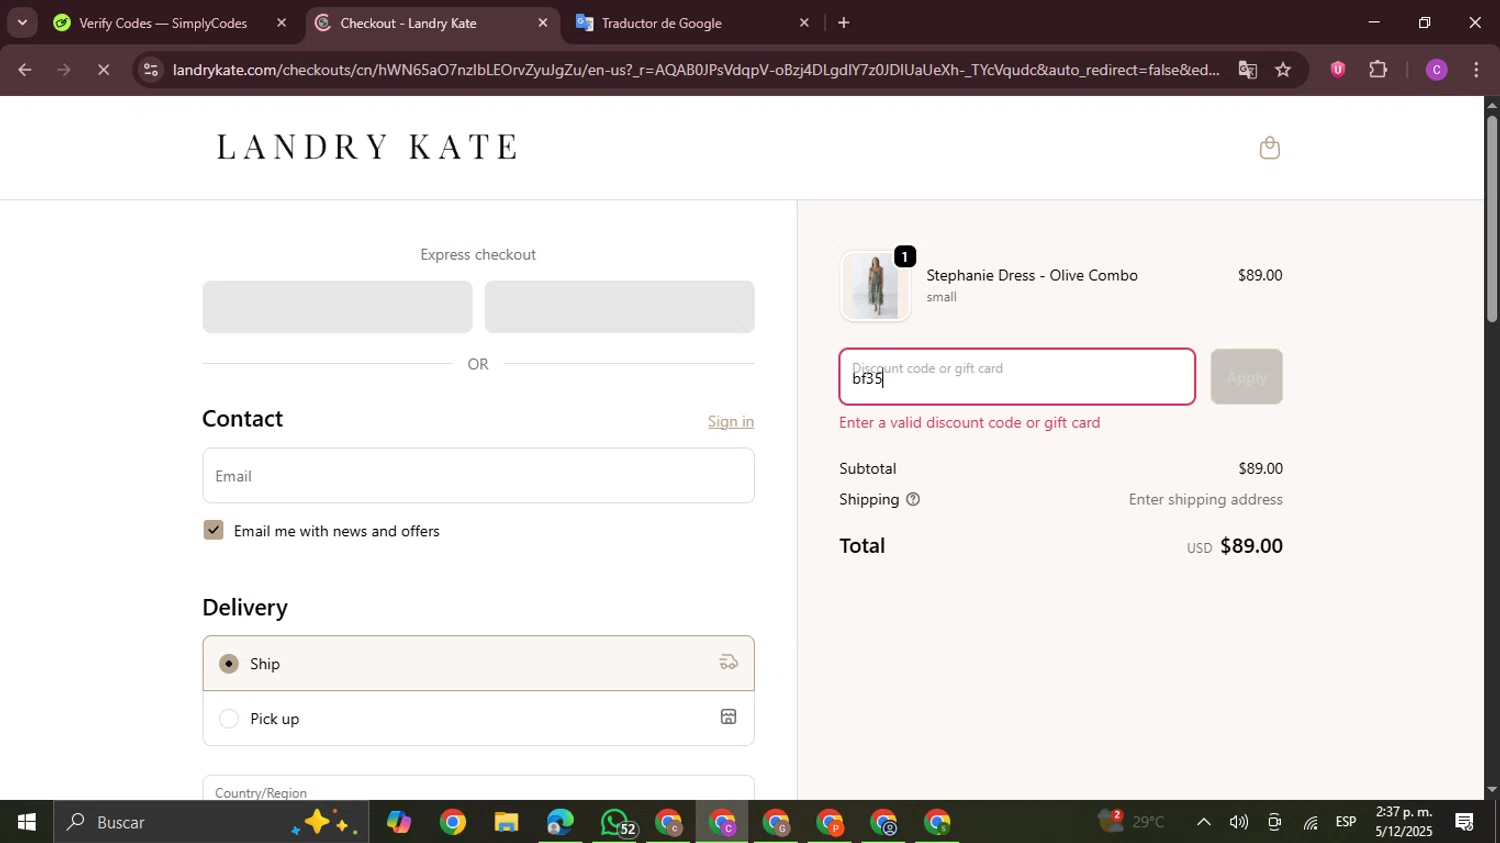The image size is (1500, 843).
Task: Click the weather 29°C widget
Action: point(1132,822)
